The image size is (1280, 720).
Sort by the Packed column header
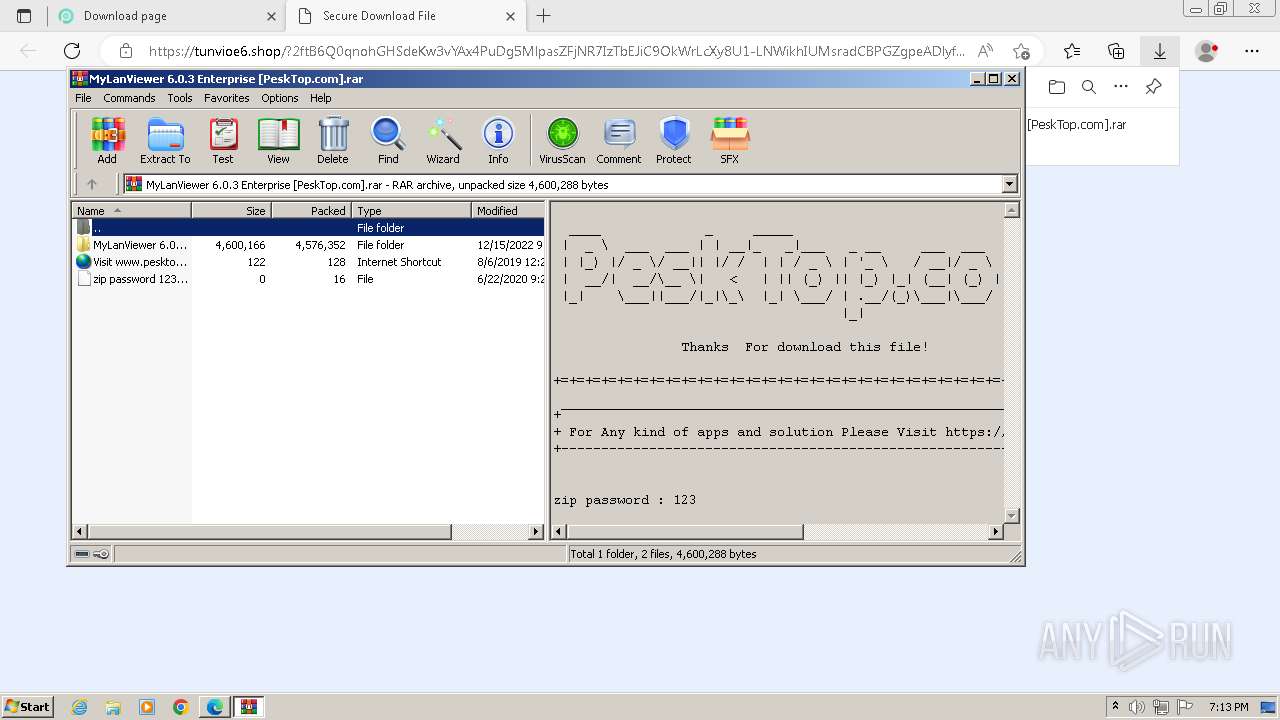pyautogui.click(x=311, y=210)
